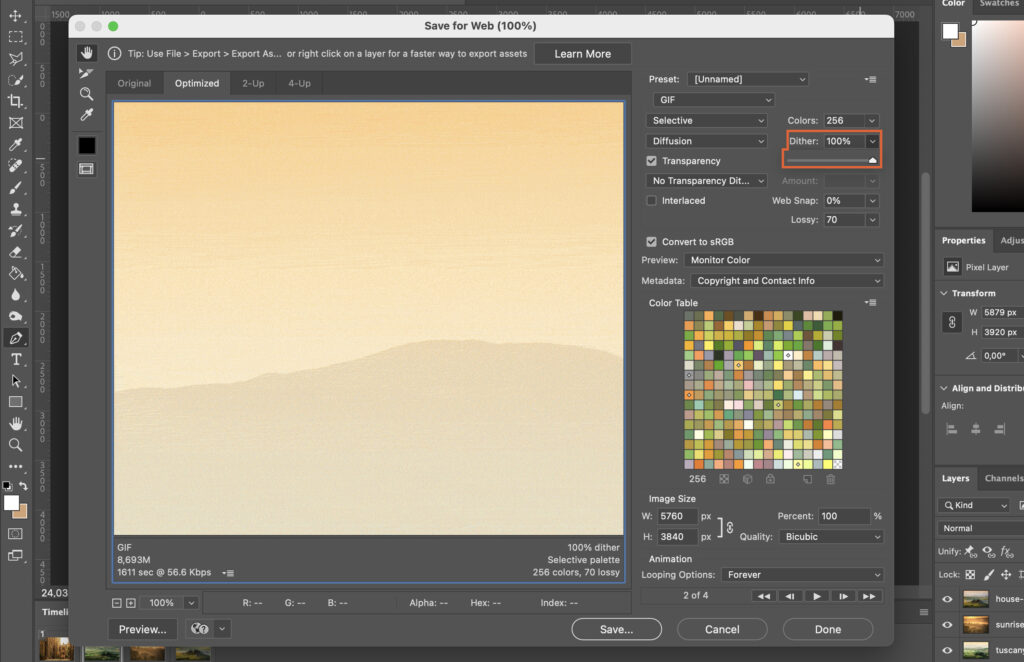This screenshot has height=662, width=1024.
Task: Expand the Metadata dropdown
Action: (x=786, y=280)
